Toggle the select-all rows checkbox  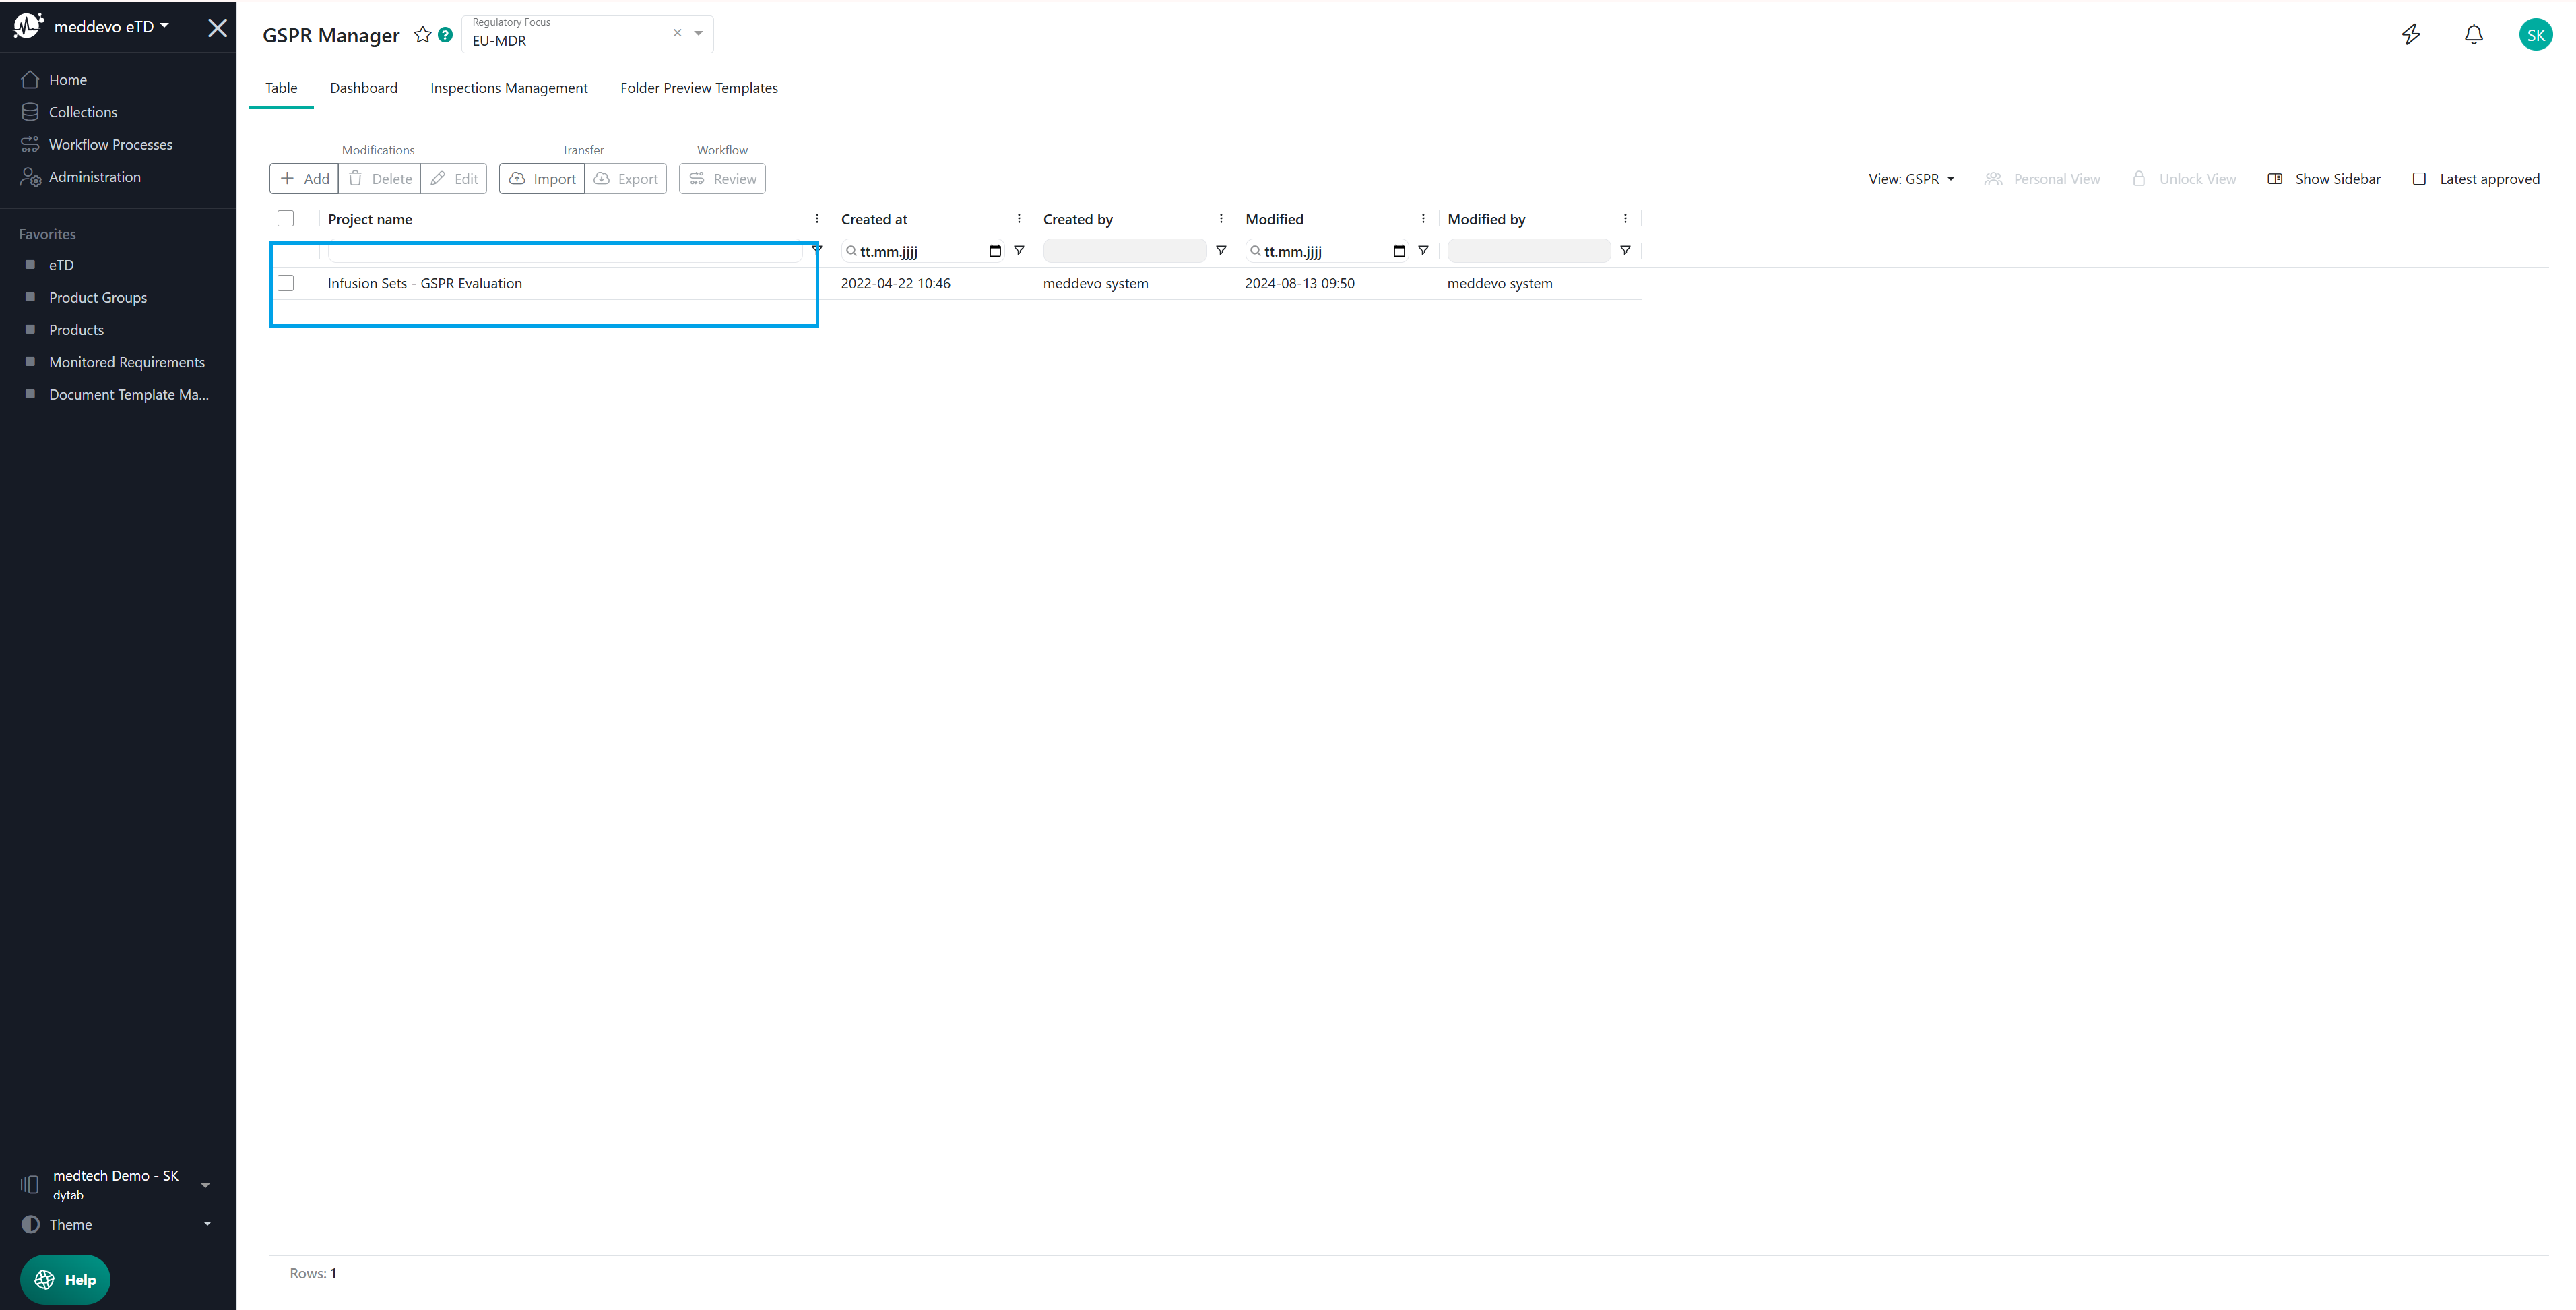[x=286, y=219]
